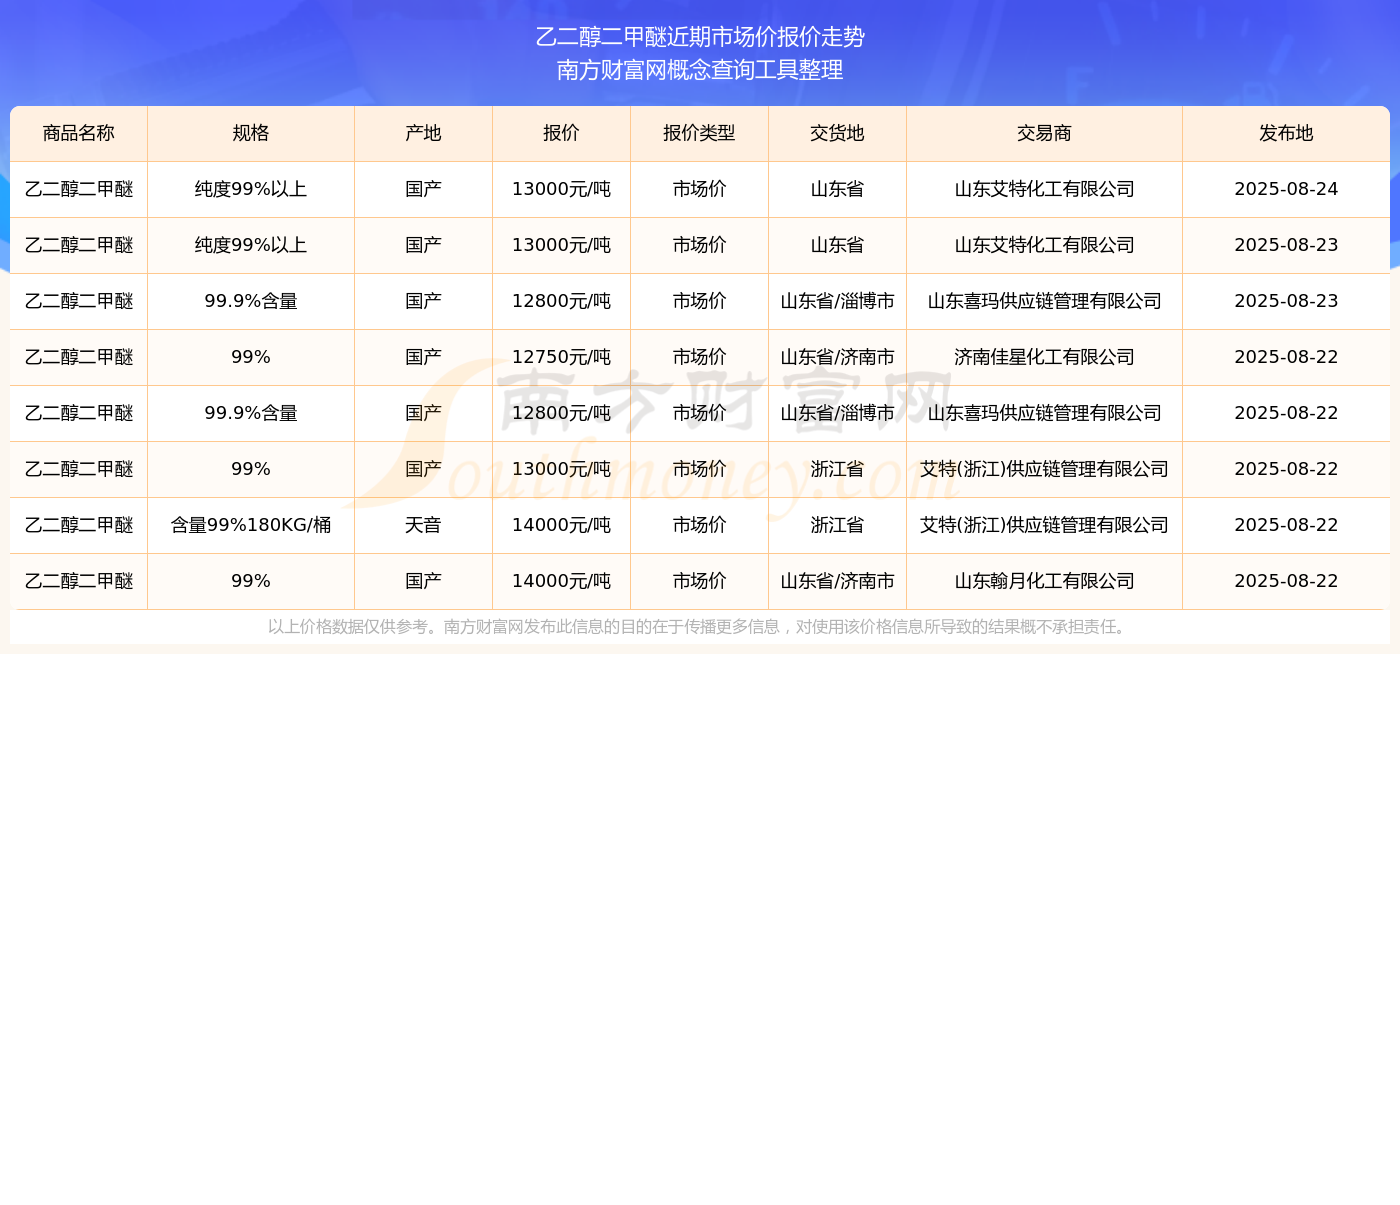Select the 12750元/吨 price cell
1400x1205 pixels.
(561, 357)
